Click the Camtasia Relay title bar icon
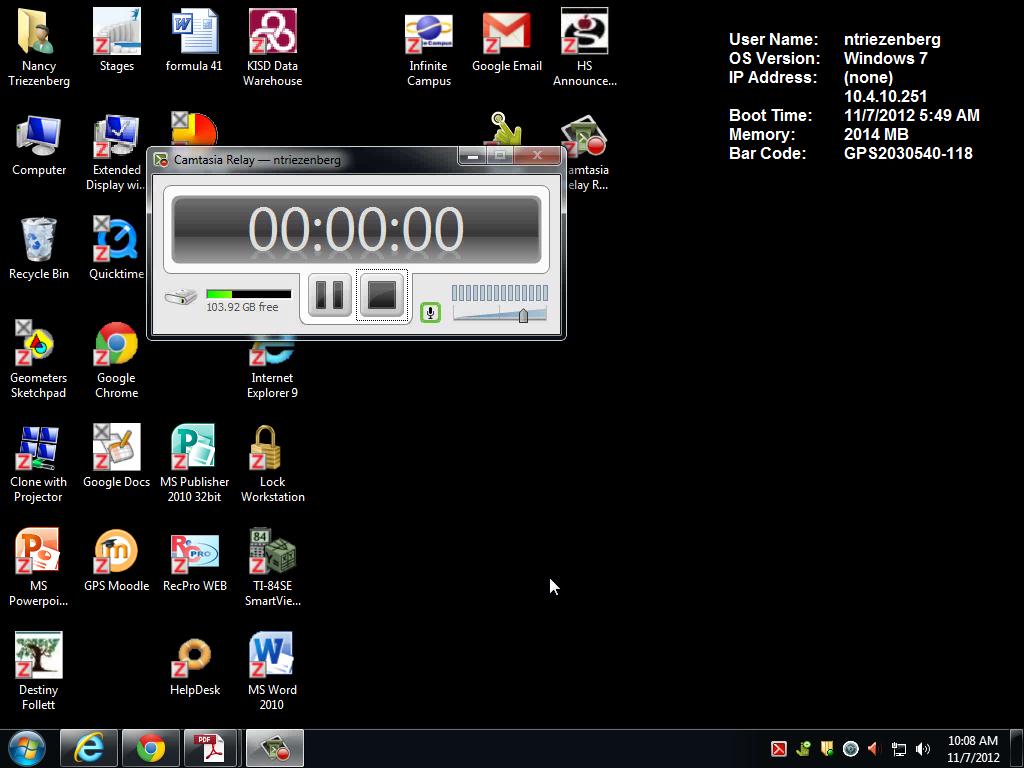The width and height of the screenshot is (1024, 768). point(161,160)
